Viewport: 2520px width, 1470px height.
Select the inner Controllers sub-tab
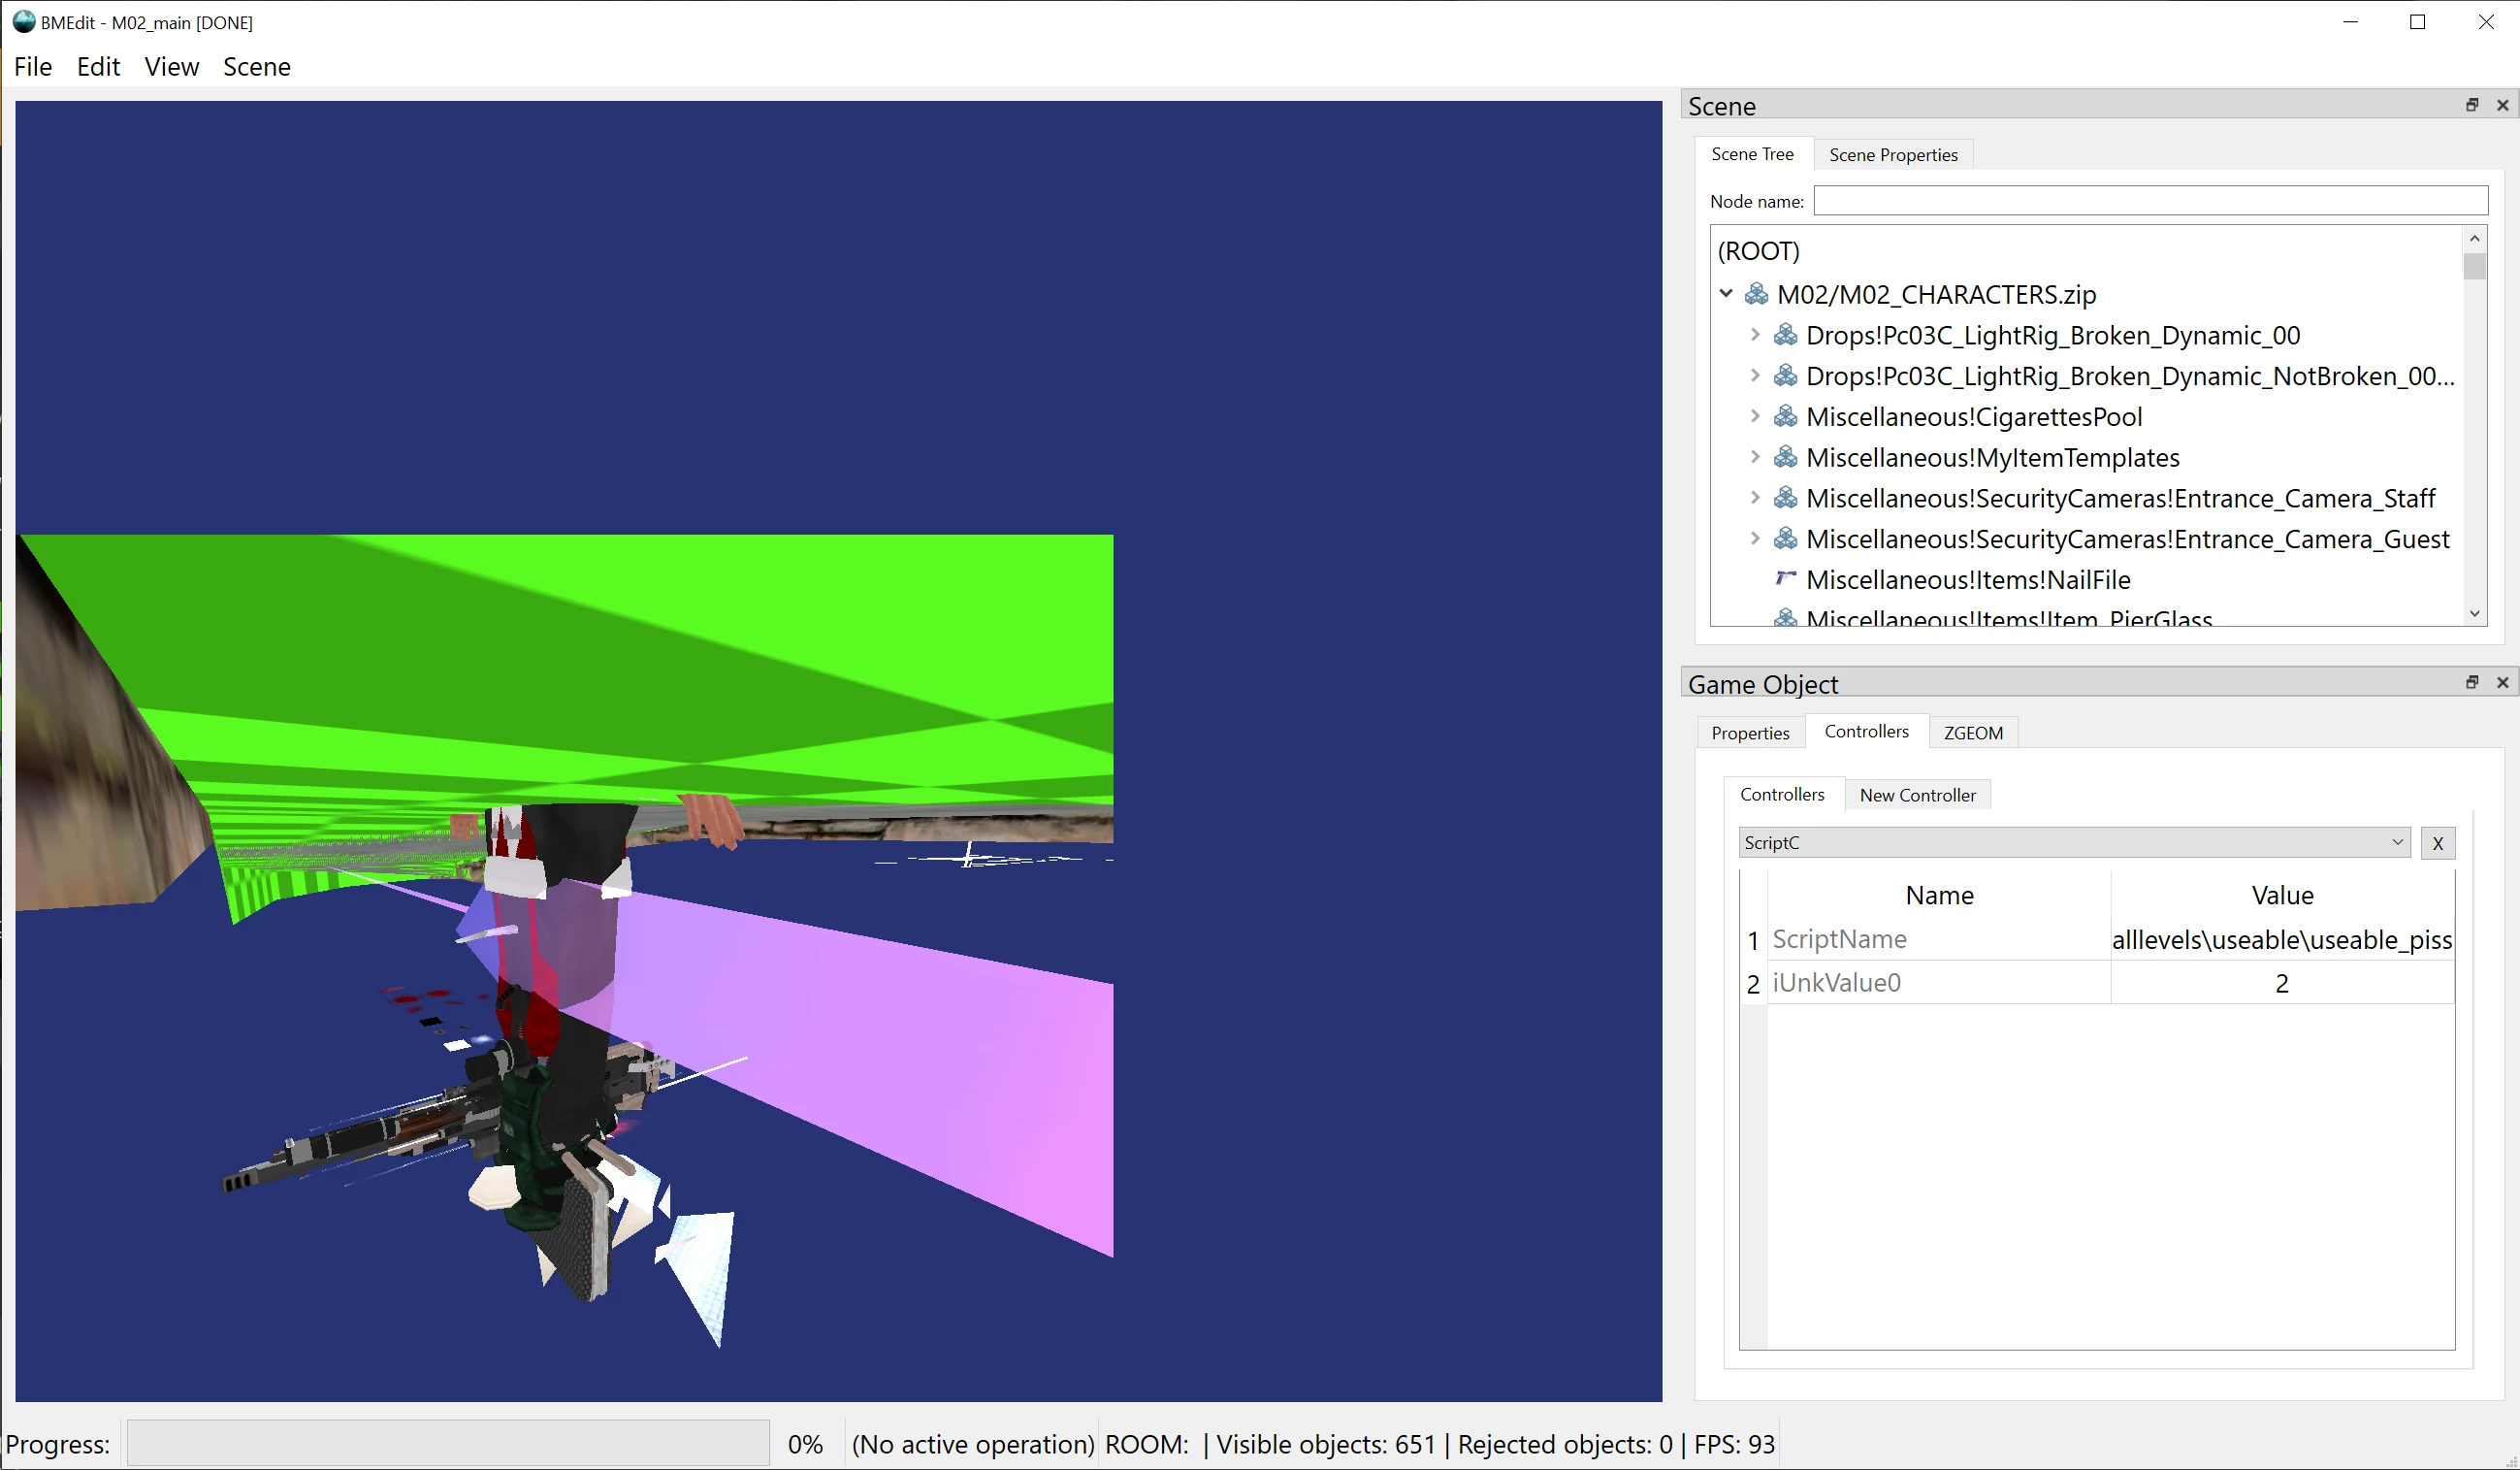pos(1782,794)
